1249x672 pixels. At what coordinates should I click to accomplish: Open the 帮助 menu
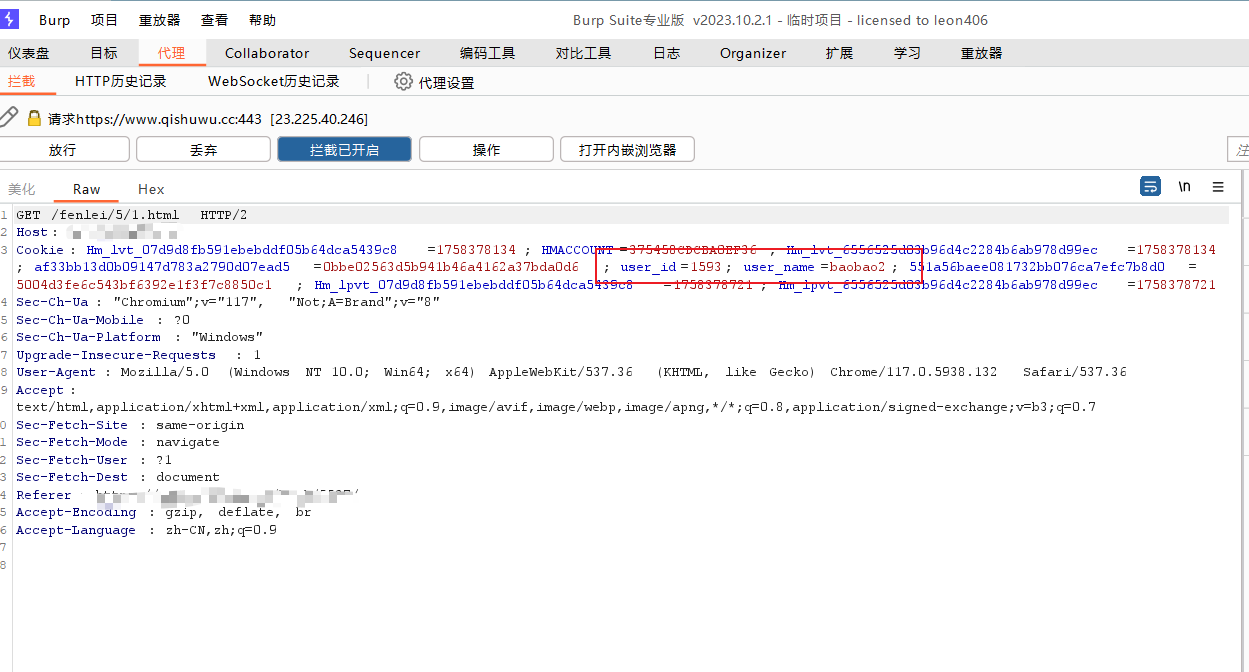click(x=262, y=20)
